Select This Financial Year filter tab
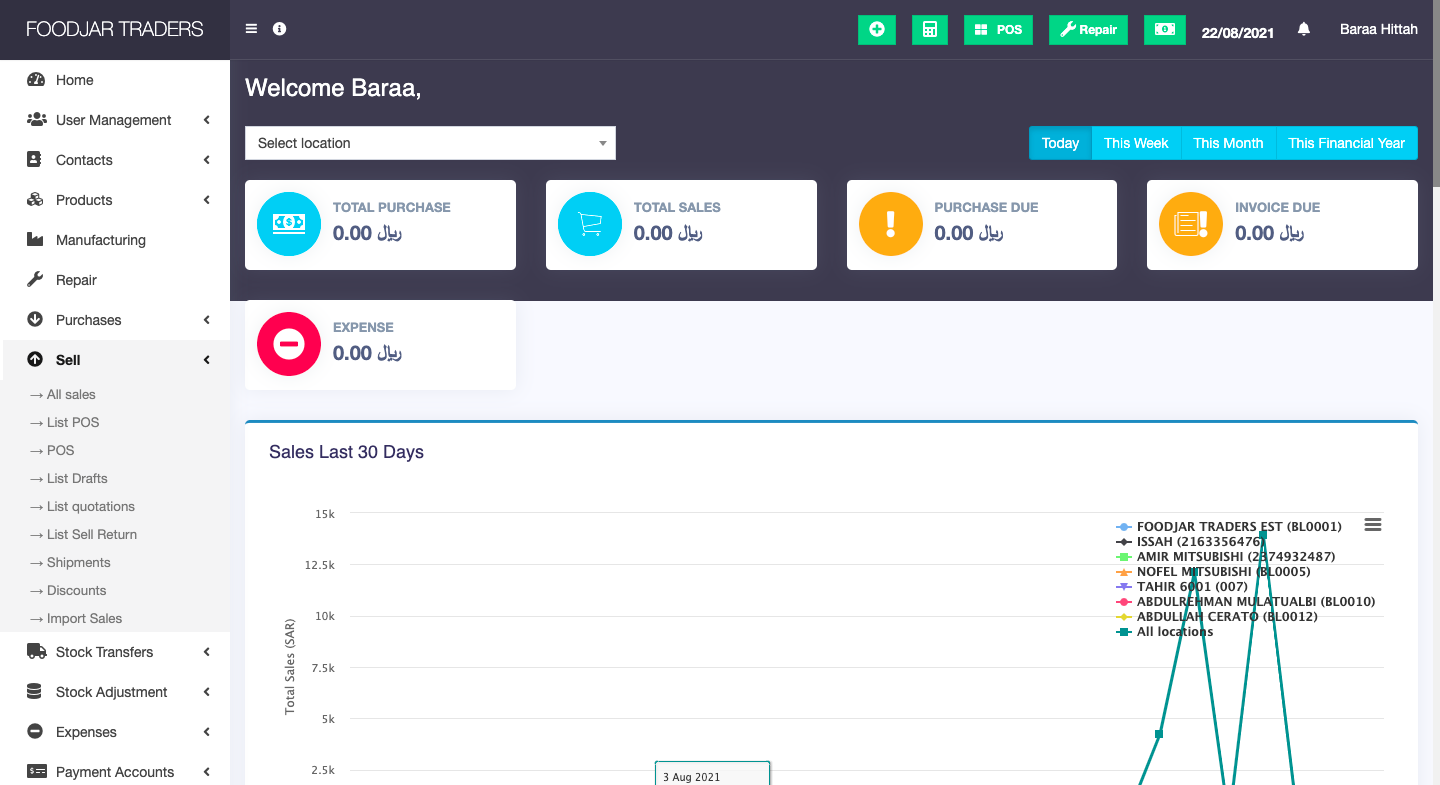This screenshot has height=785, width=1440. tap(1346, 143)
